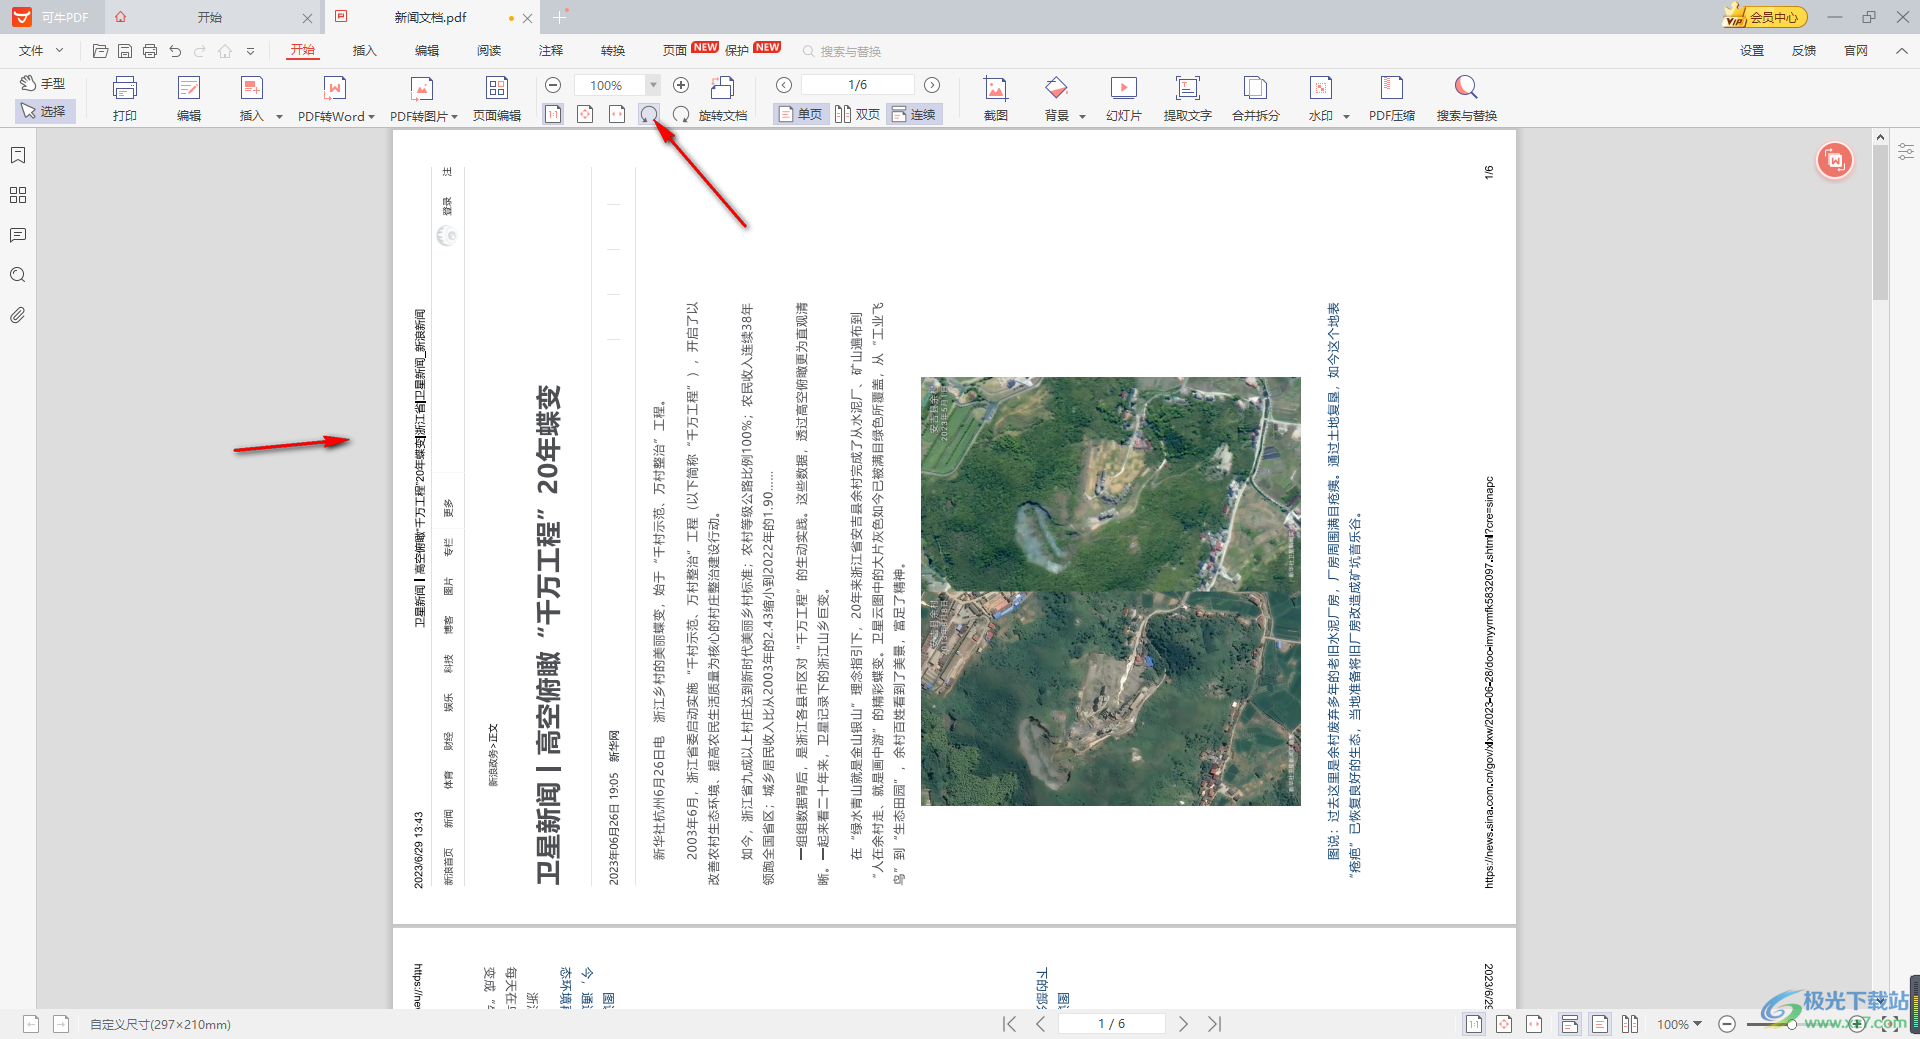Click the Print (打印) toolbar icon
This screenshot has width=1920, height=1039.
coord(125,98)
